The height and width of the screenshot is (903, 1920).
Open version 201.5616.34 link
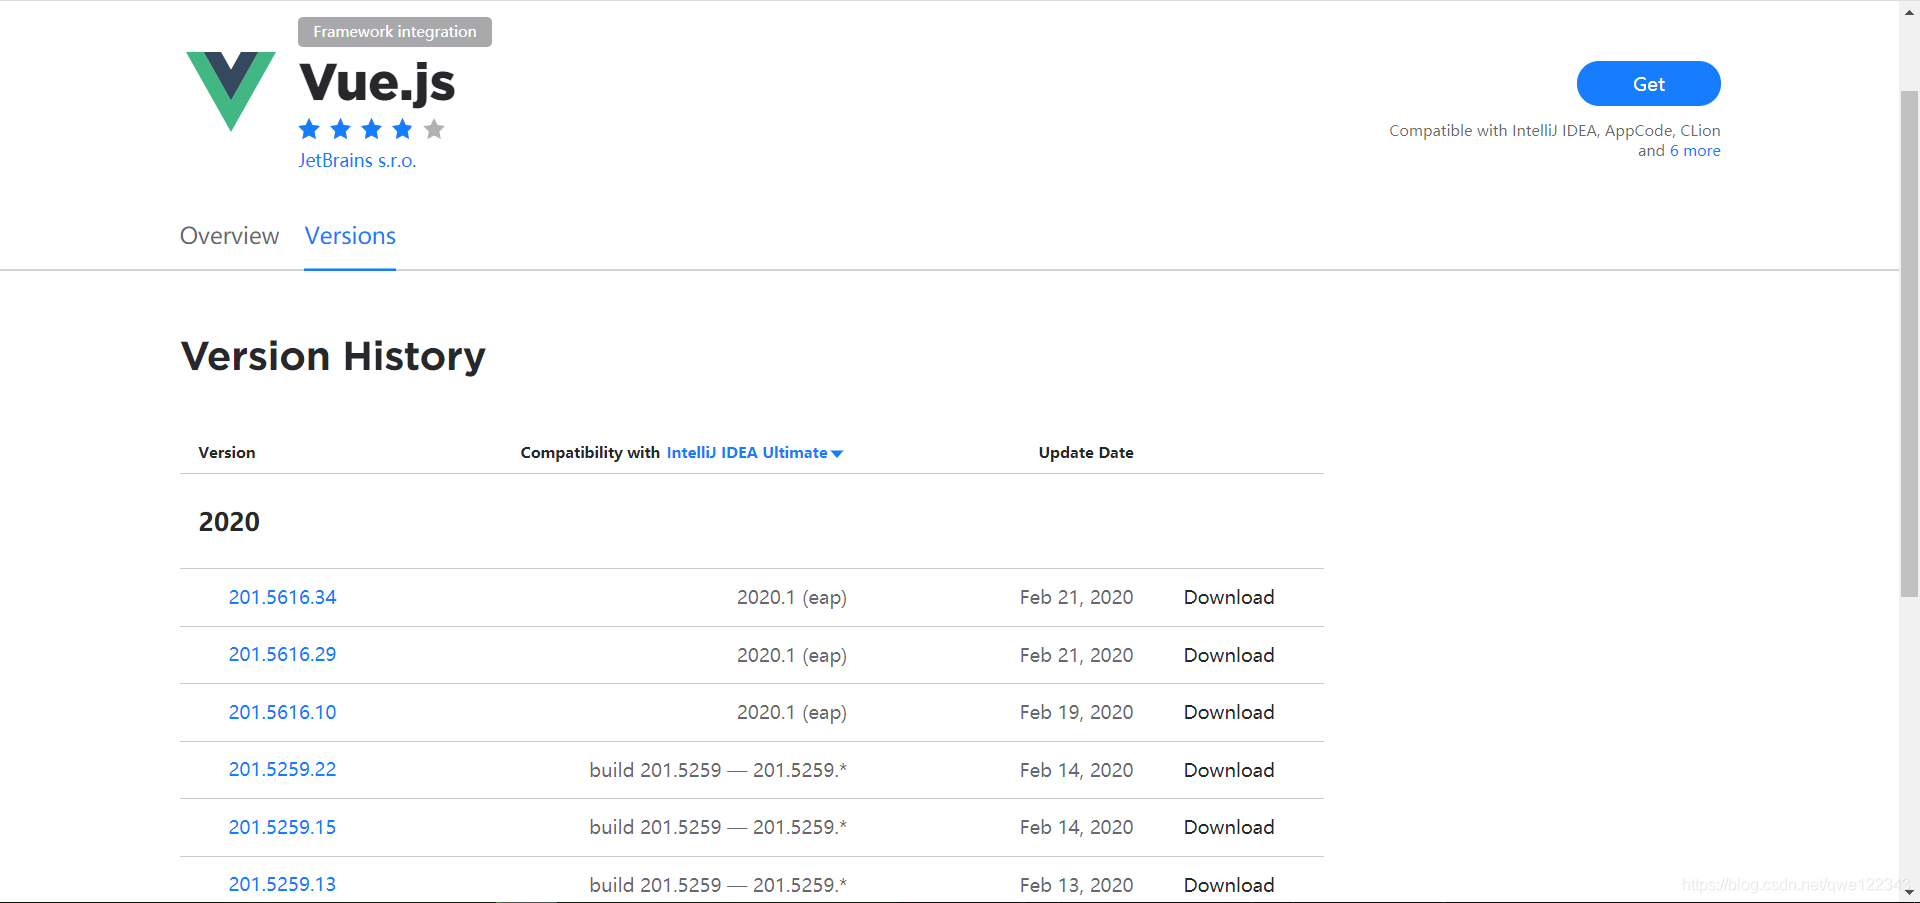coord(282,597)
